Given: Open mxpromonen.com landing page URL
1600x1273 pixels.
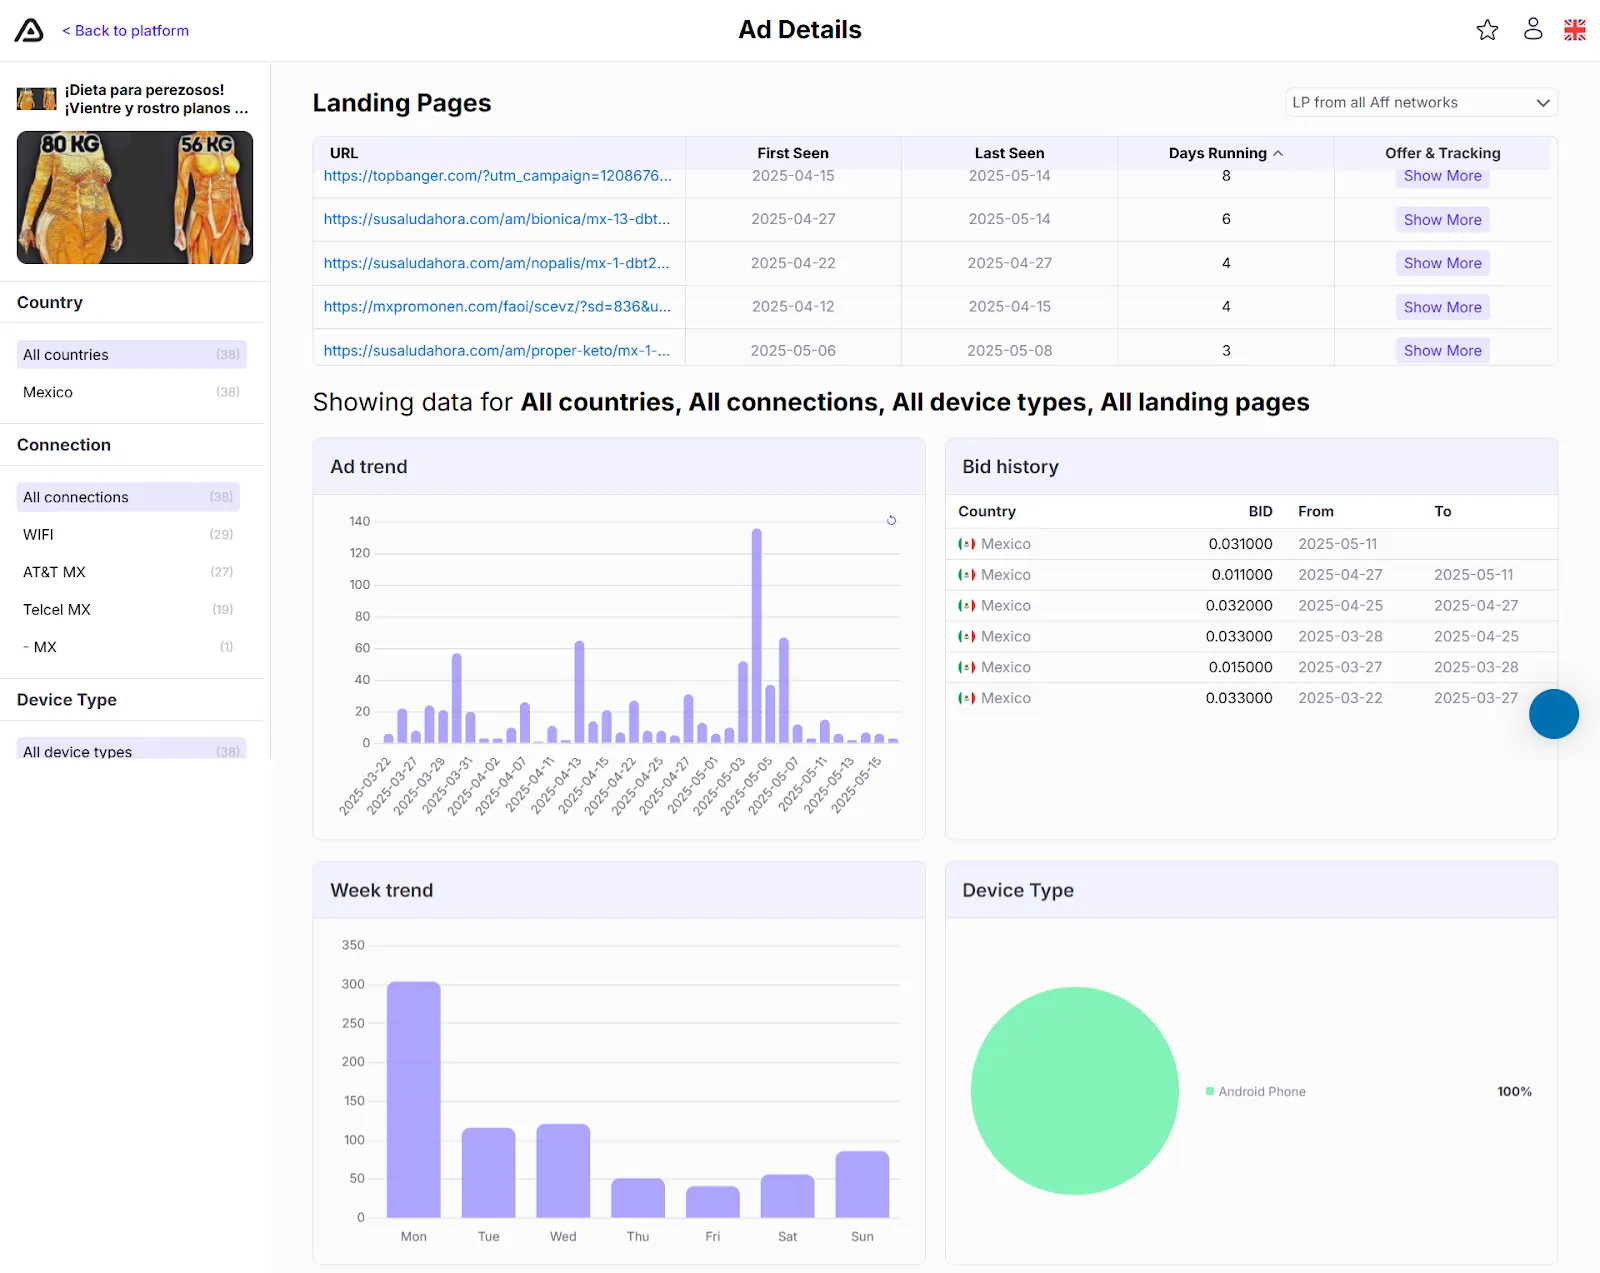Looking at the screenshot, I should coord(497,307).
